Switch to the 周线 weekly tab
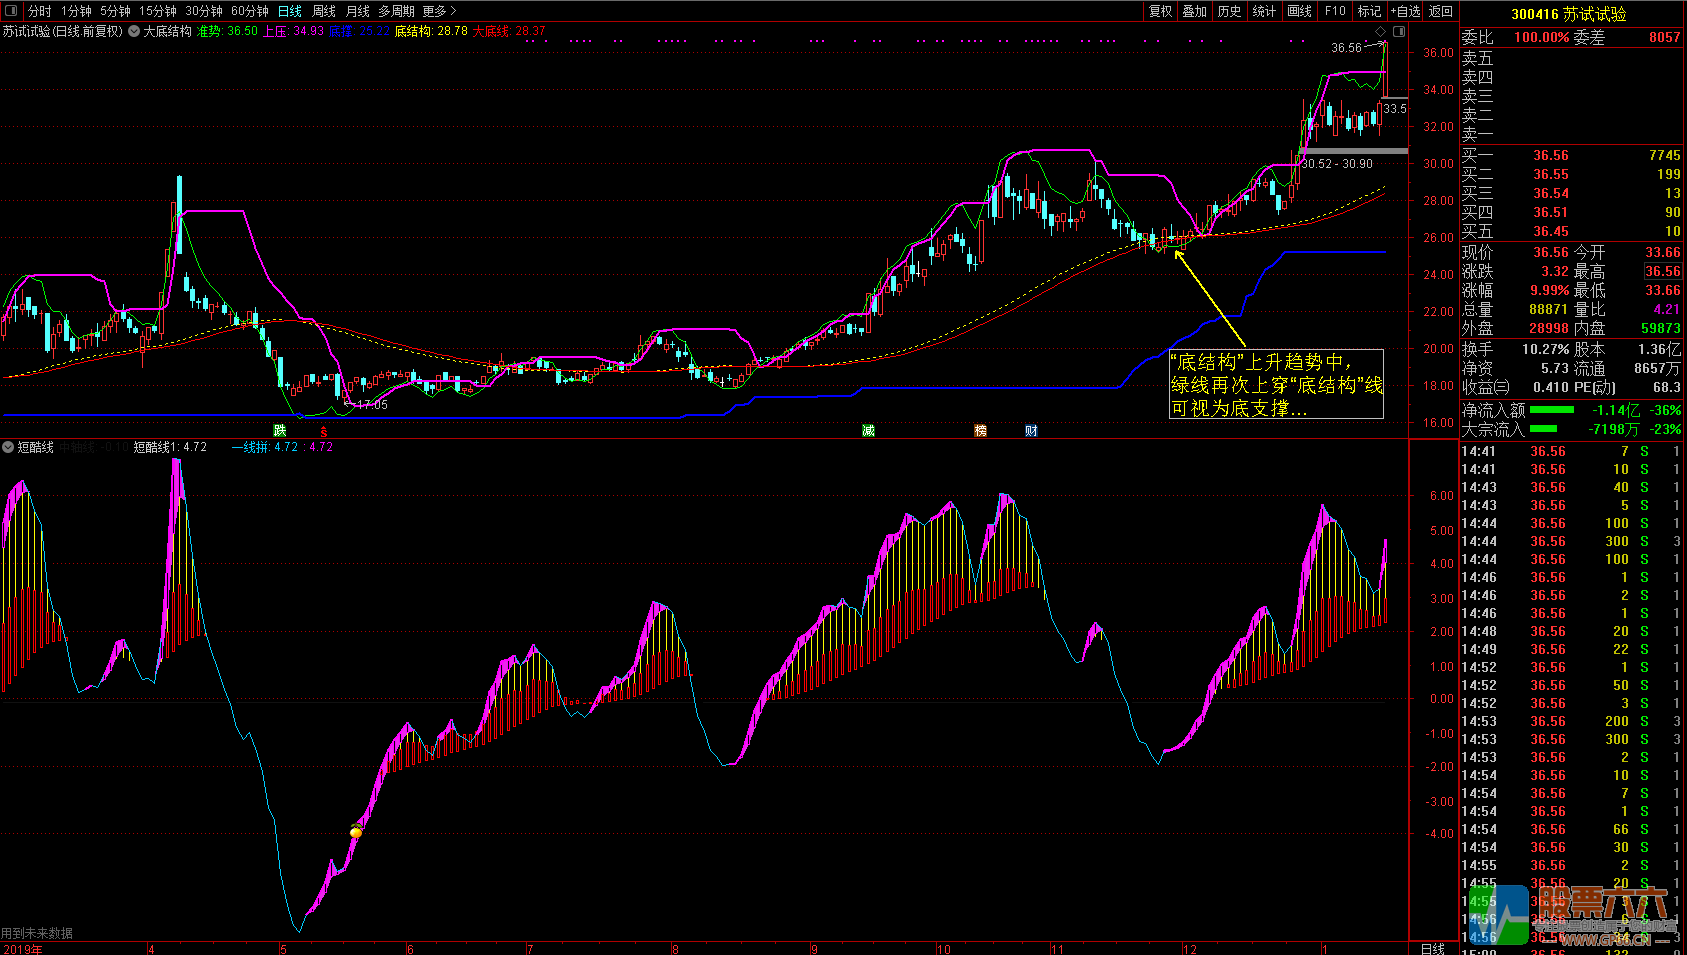Image resolution: width=1687 pixels, height=955 pixels. click(x=324, y=11)
